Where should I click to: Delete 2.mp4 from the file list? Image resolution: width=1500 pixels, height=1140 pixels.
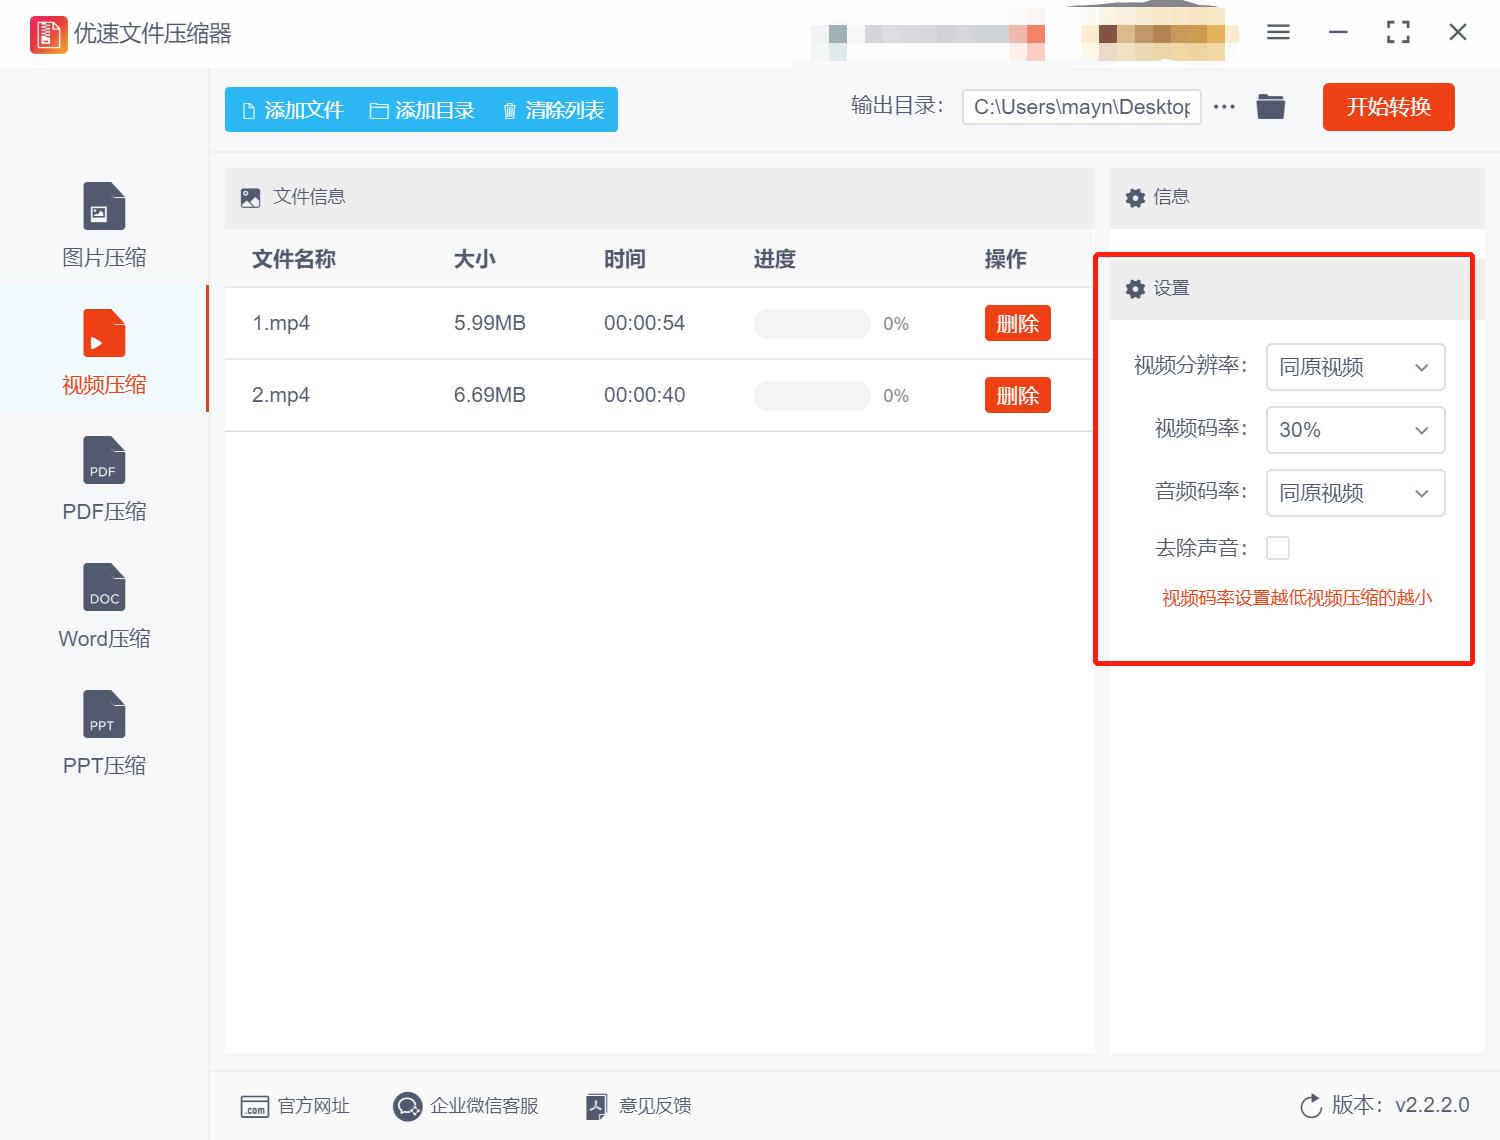coord(1017,395)
